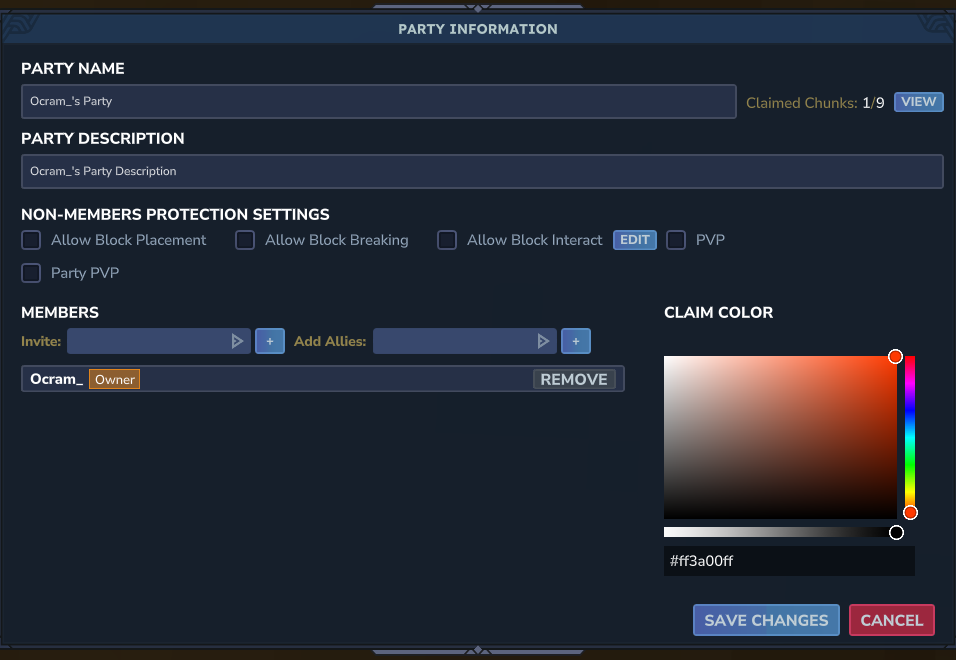The width and height of the screenshot is (956, 660).
Task: Expand the Invite player dropdown arrow
Action: 237,341
